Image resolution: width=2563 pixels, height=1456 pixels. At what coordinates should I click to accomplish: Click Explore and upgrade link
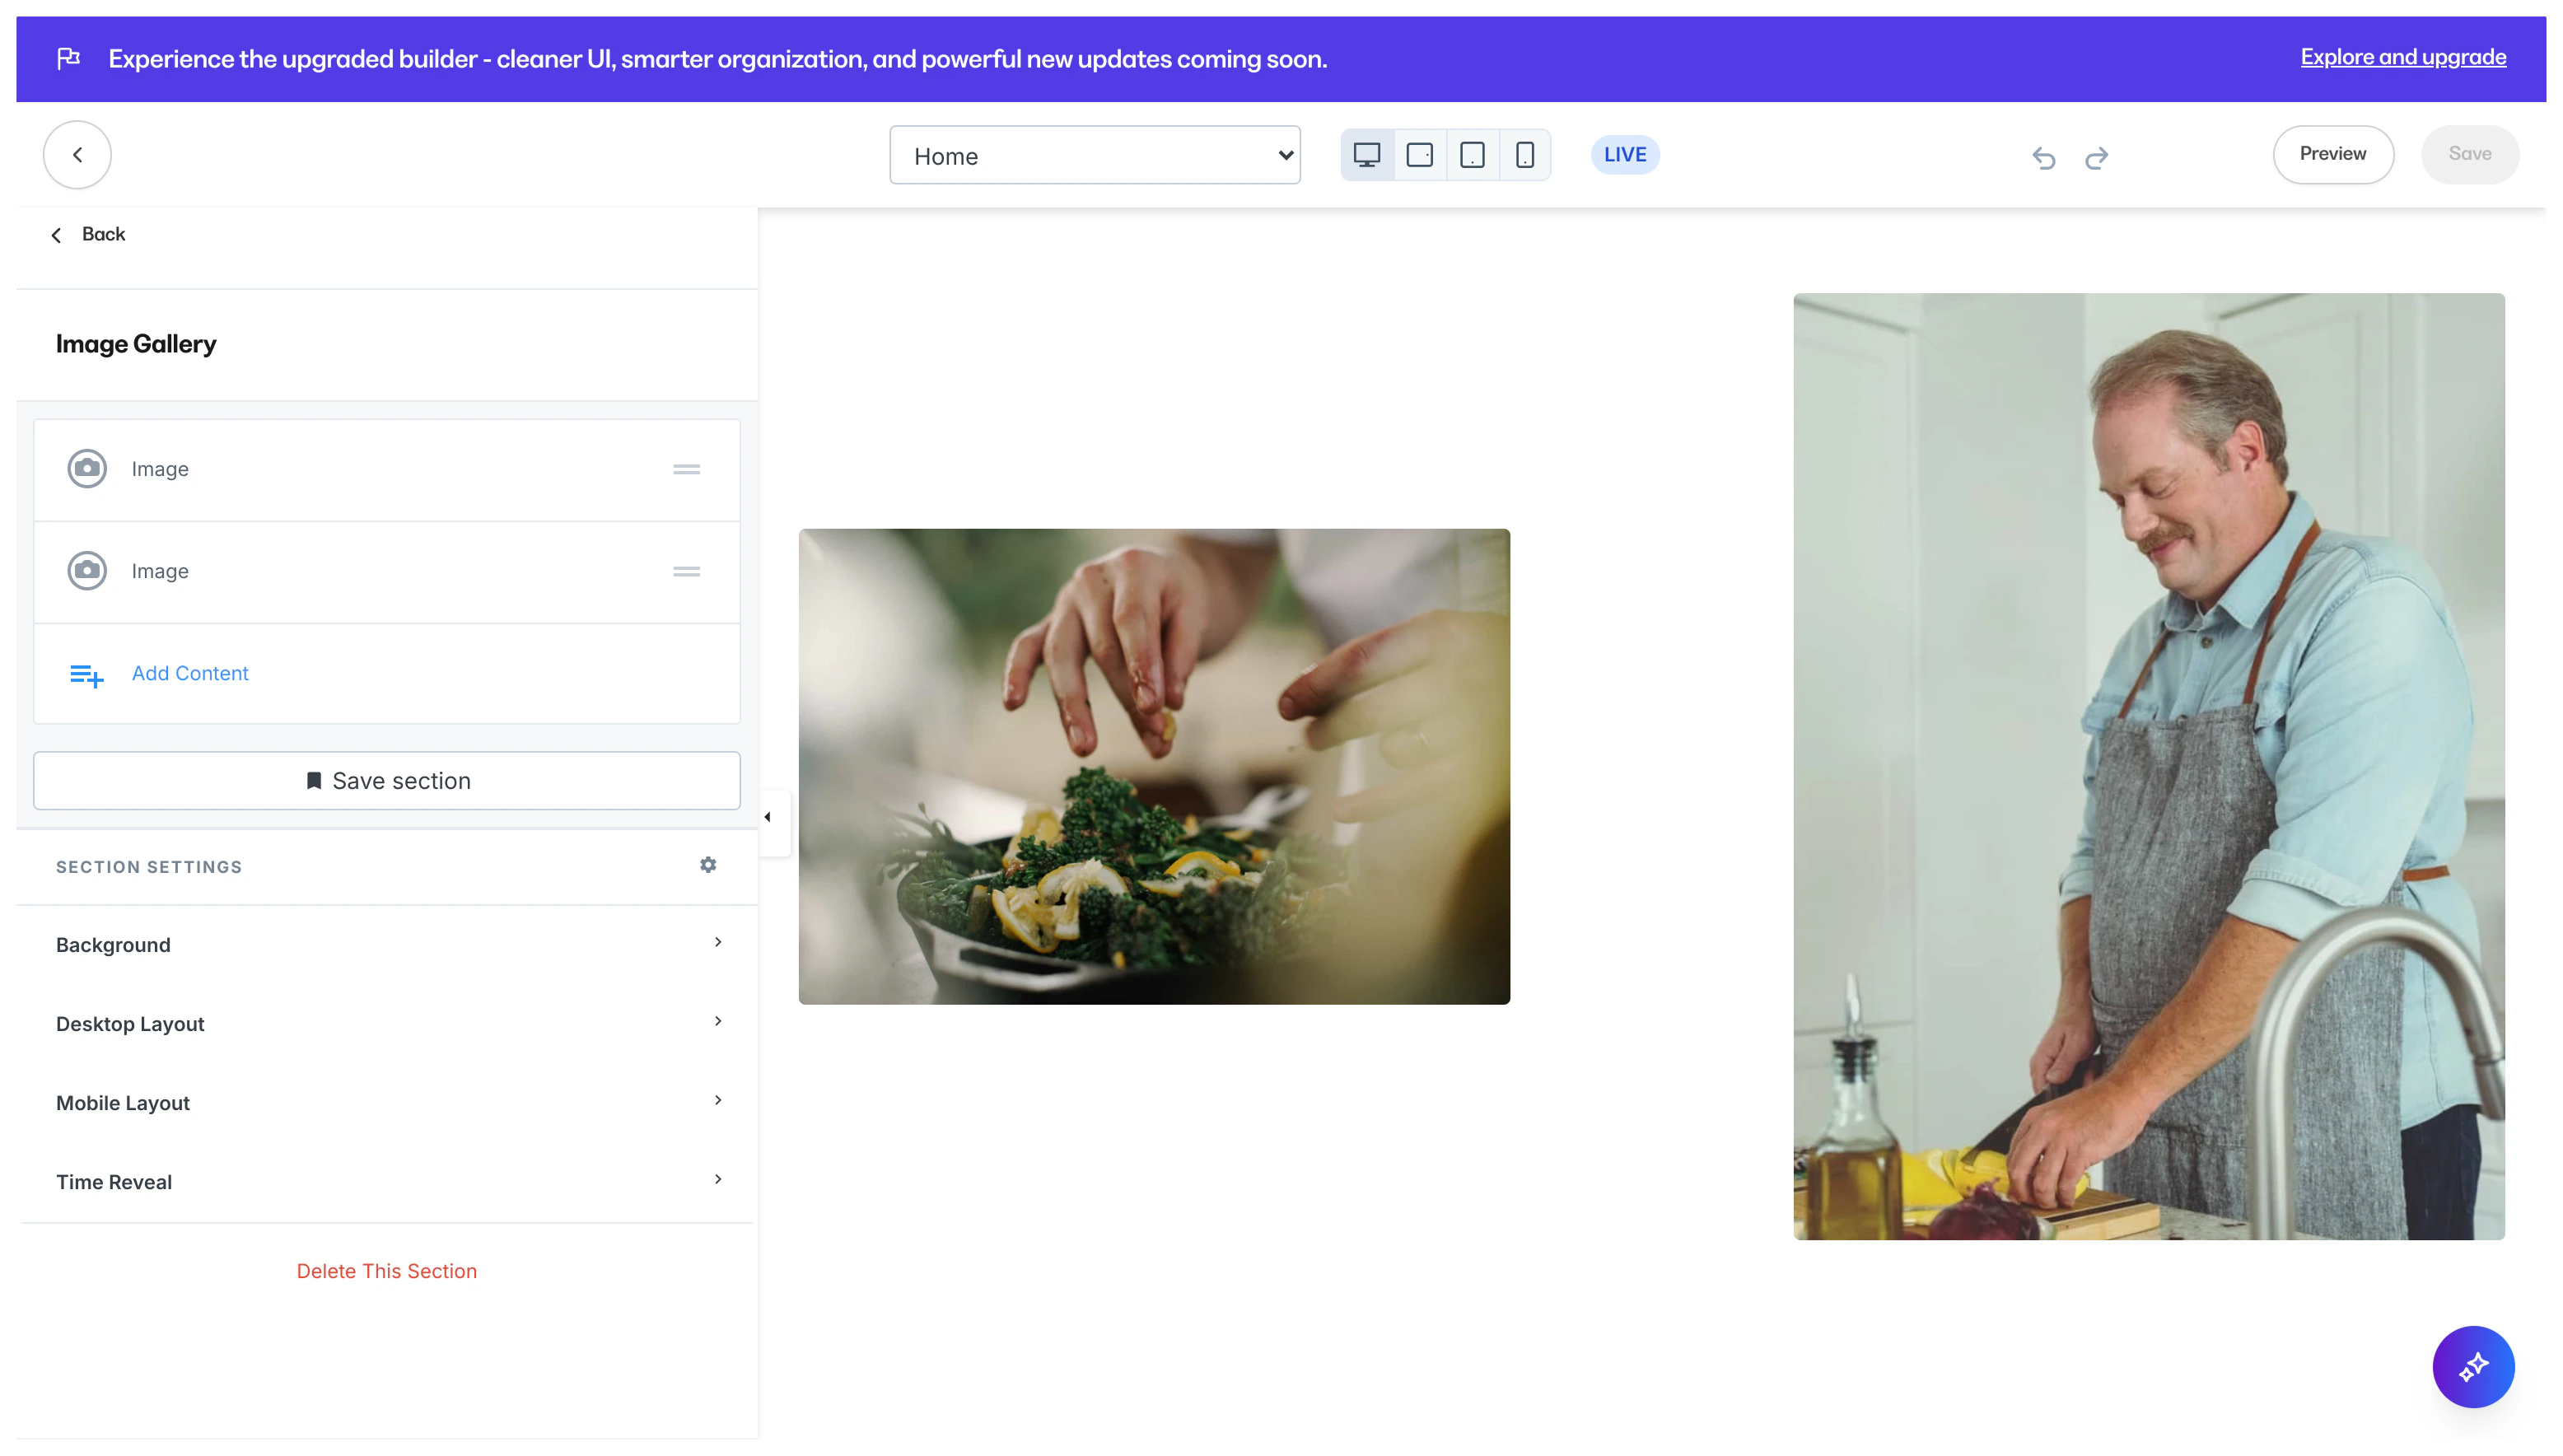2402,57
